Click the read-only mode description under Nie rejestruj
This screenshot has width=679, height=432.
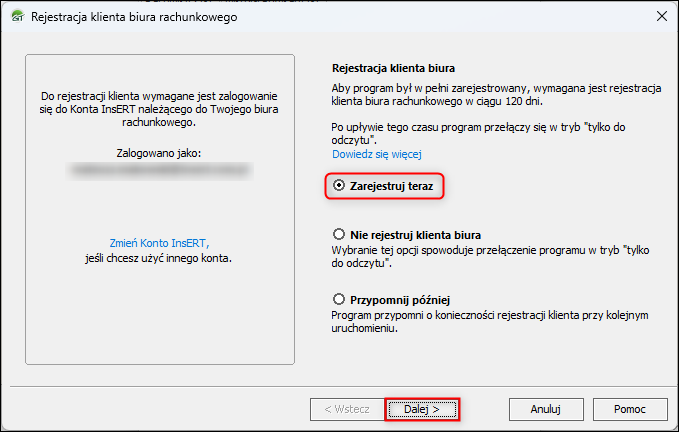(x=490, y=257)
